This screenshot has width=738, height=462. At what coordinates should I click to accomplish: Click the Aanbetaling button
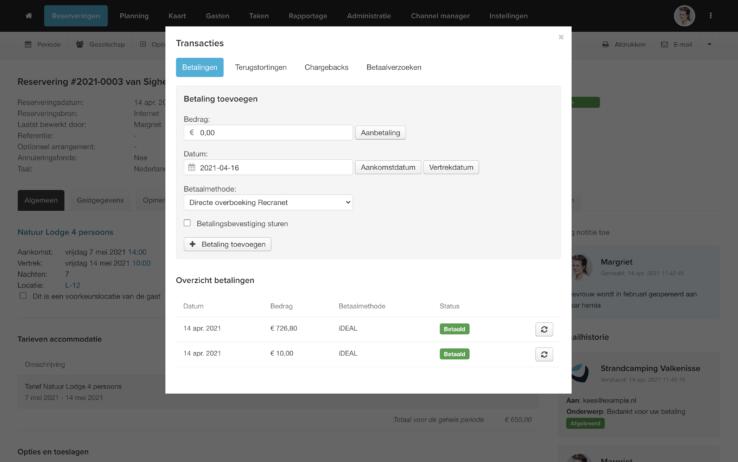click(x=380, y=133)
